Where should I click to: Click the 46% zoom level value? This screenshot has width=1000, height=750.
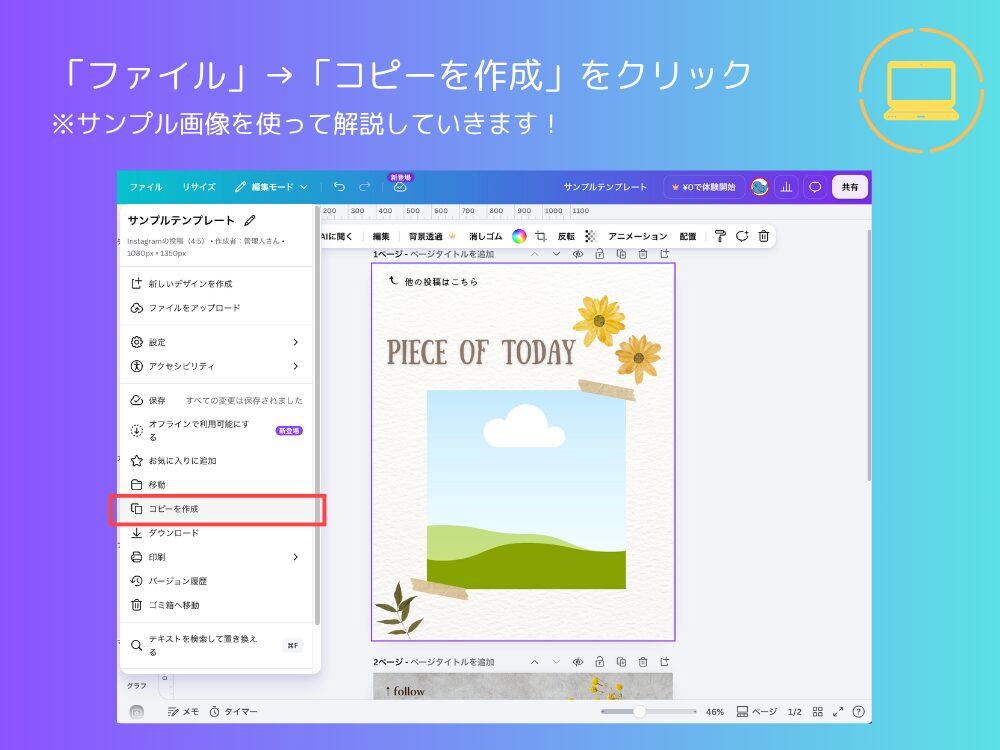(x=714, y=712)
